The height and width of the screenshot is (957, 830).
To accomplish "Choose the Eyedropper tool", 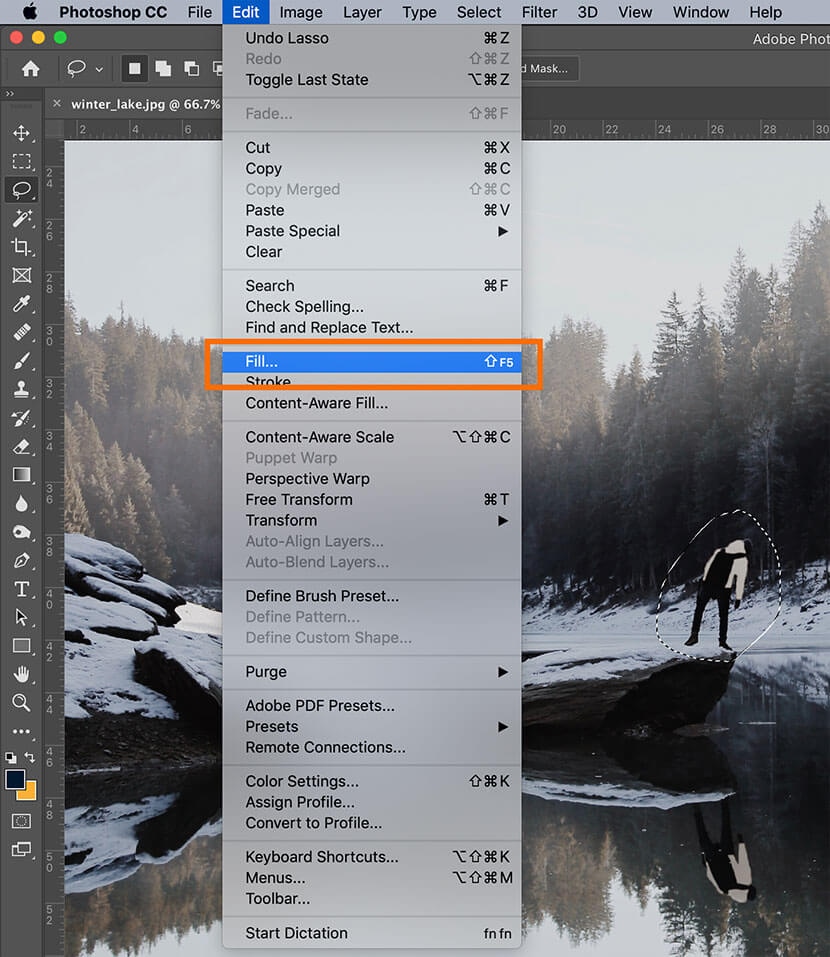I will 21,304.
